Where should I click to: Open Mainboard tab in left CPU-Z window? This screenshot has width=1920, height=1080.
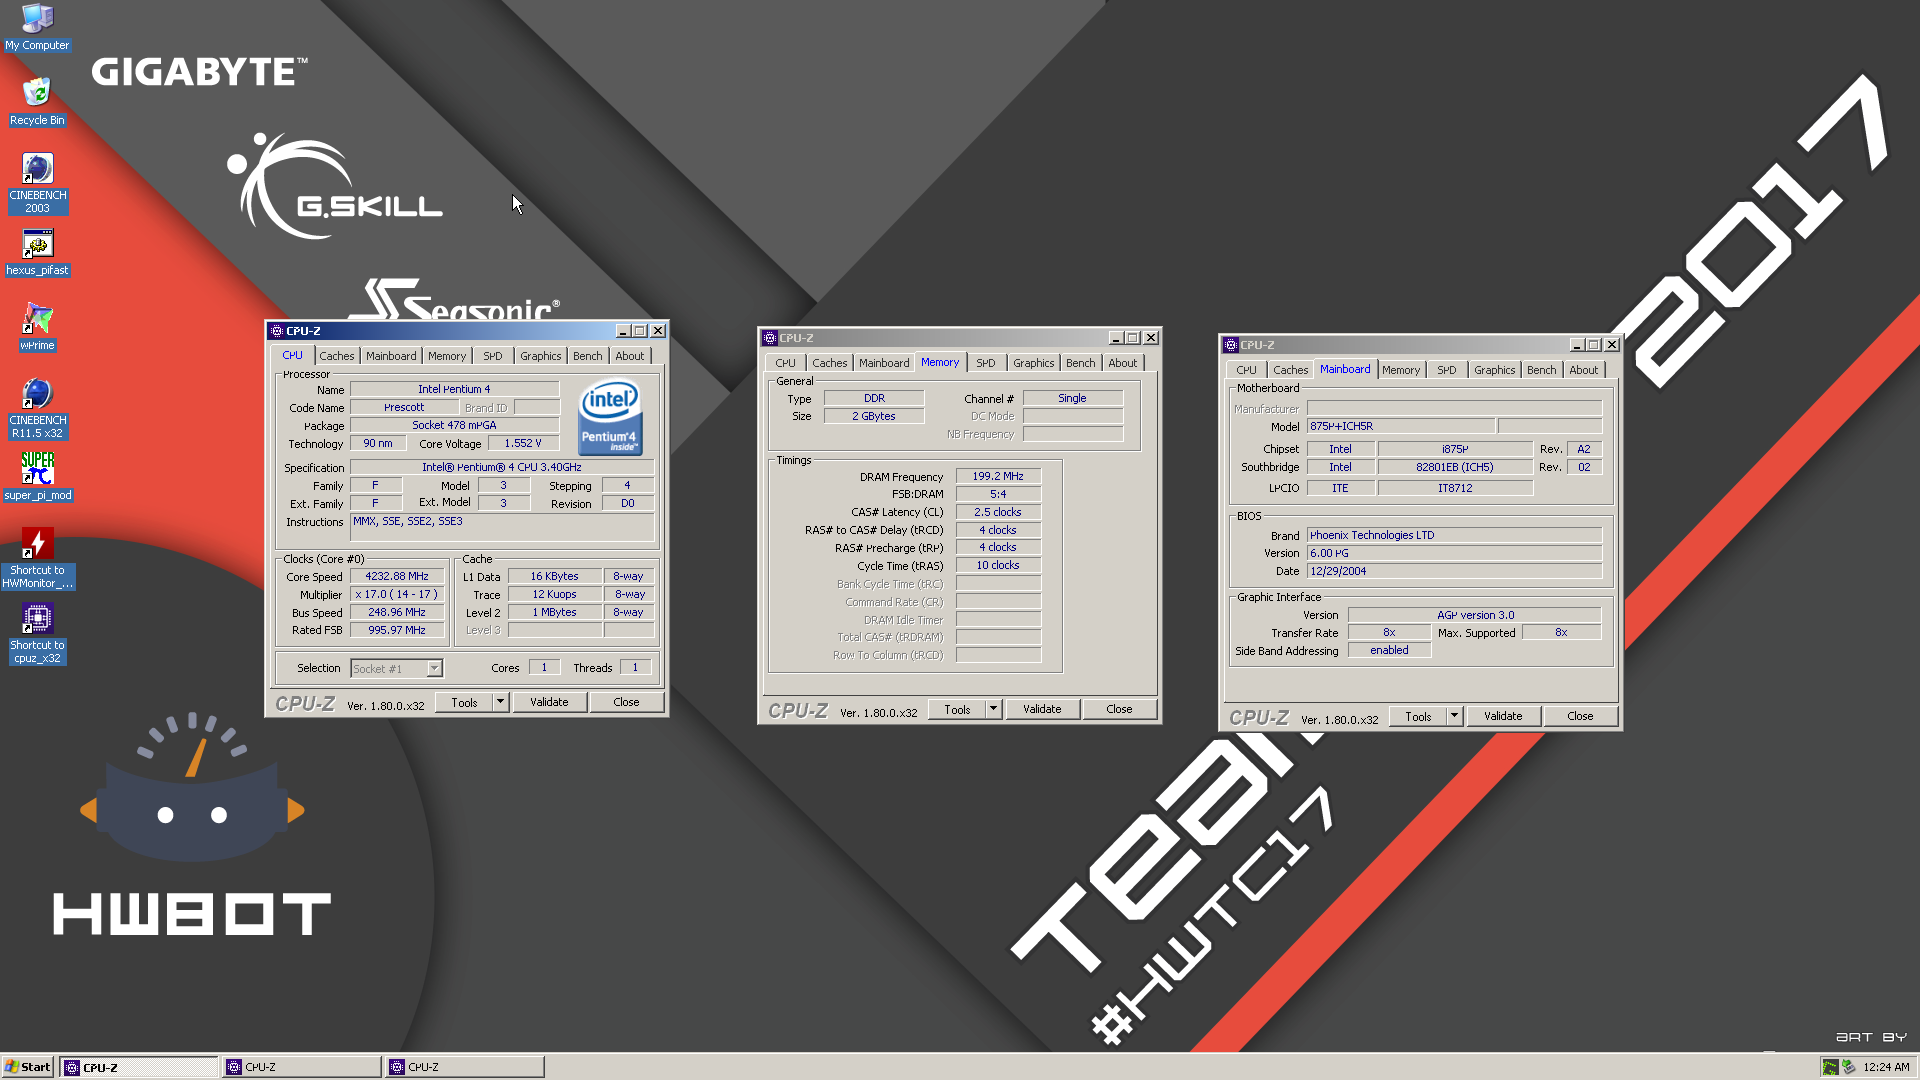391,356
